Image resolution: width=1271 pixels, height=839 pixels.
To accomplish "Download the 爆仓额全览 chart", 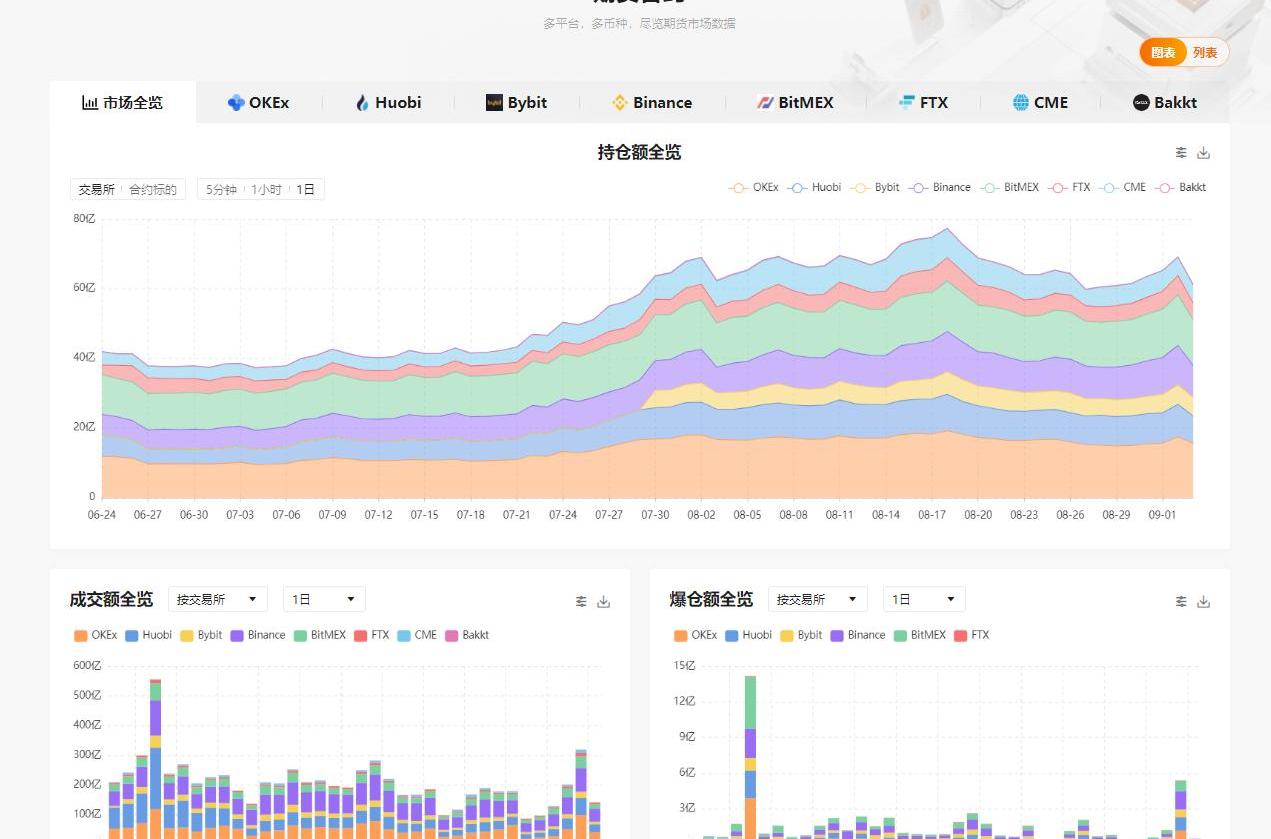I will click(x=1204, y=601).
